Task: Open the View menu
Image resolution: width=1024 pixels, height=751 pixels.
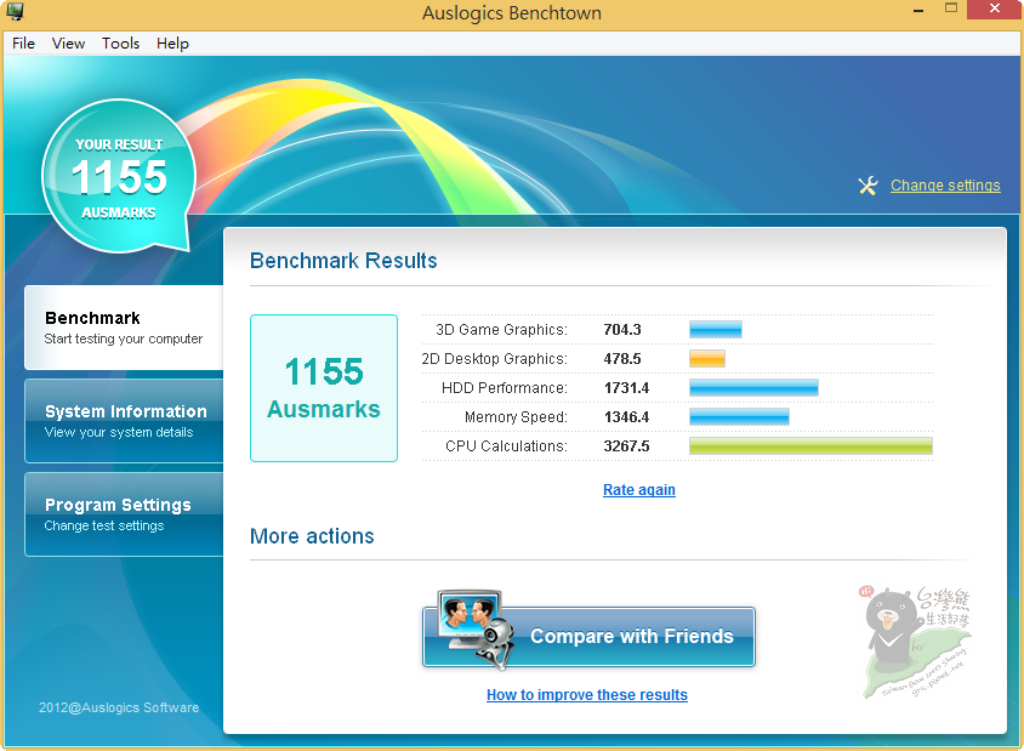Action: [x=68, y=43]
